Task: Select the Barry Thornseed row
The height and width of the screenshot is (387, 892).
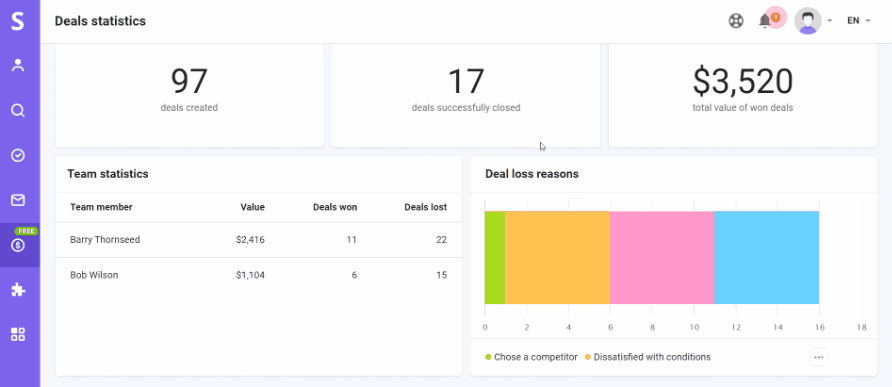Action: (259, 240)
